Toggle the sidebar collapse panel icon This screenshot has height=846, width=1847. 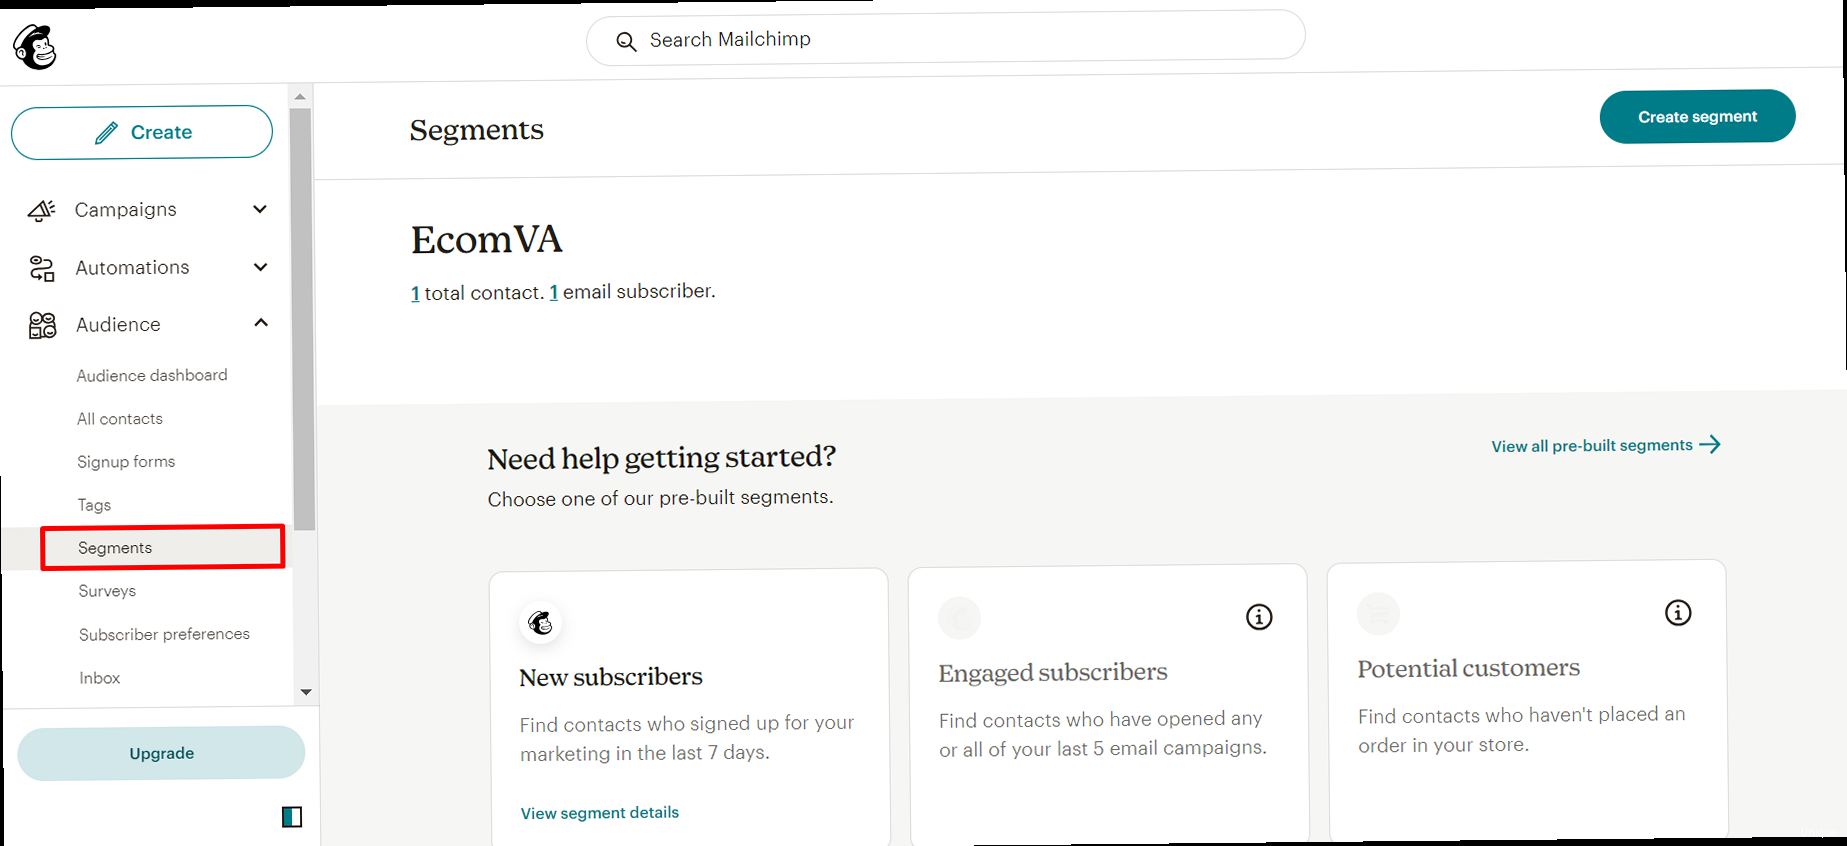(x=292, y=817)
